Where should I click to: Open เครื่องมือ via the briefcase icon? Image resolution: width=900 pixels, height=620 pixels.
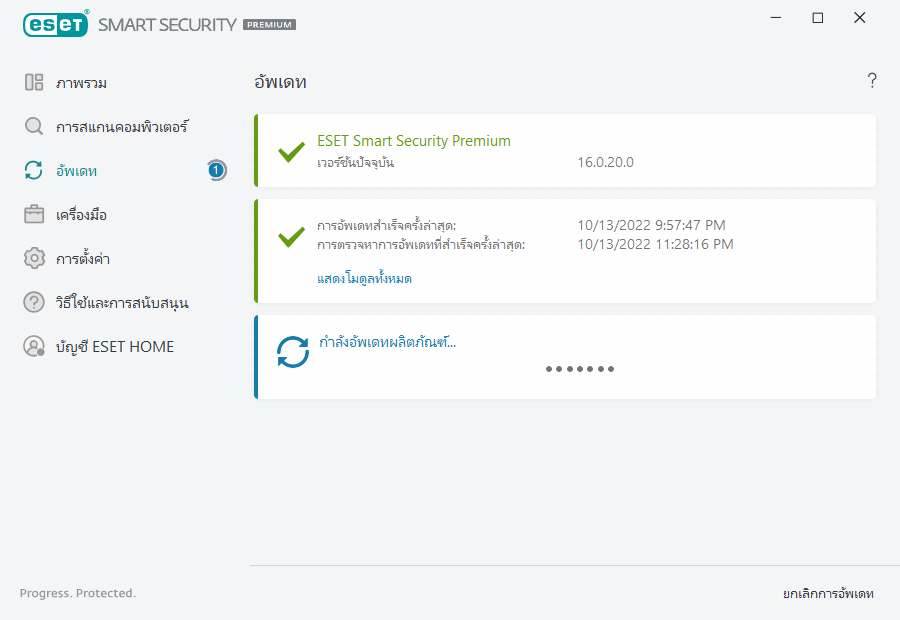(34, 215)
